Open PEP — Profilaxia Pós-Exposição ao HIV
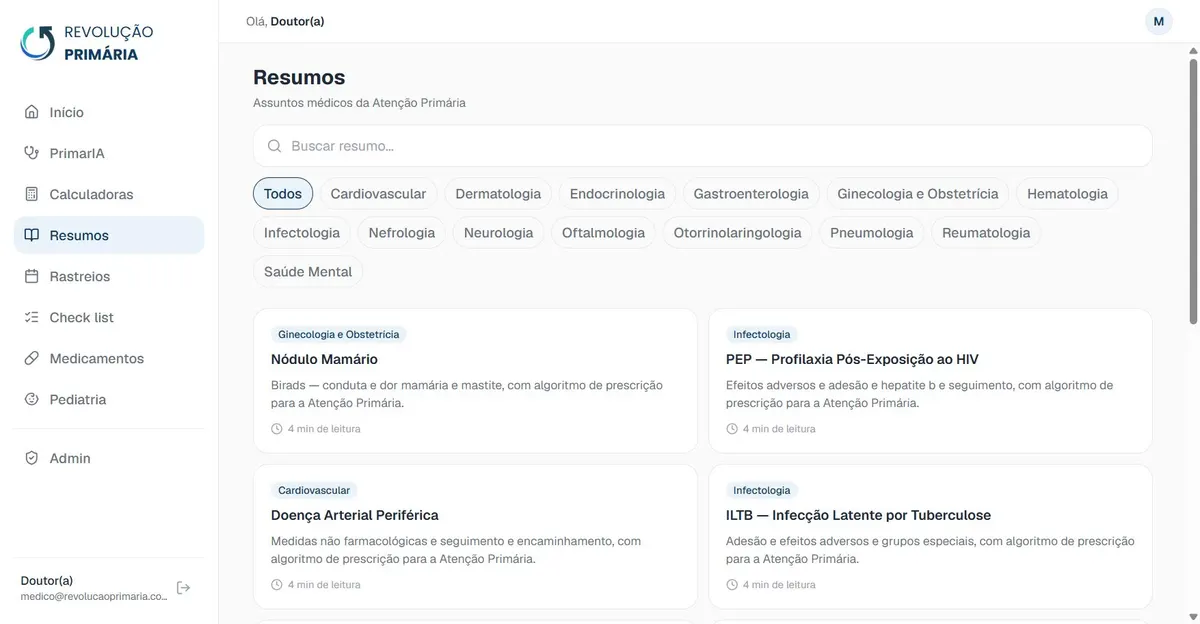Screen dimensions: 1200x624 pyautogui.click(x=930, y=381)
